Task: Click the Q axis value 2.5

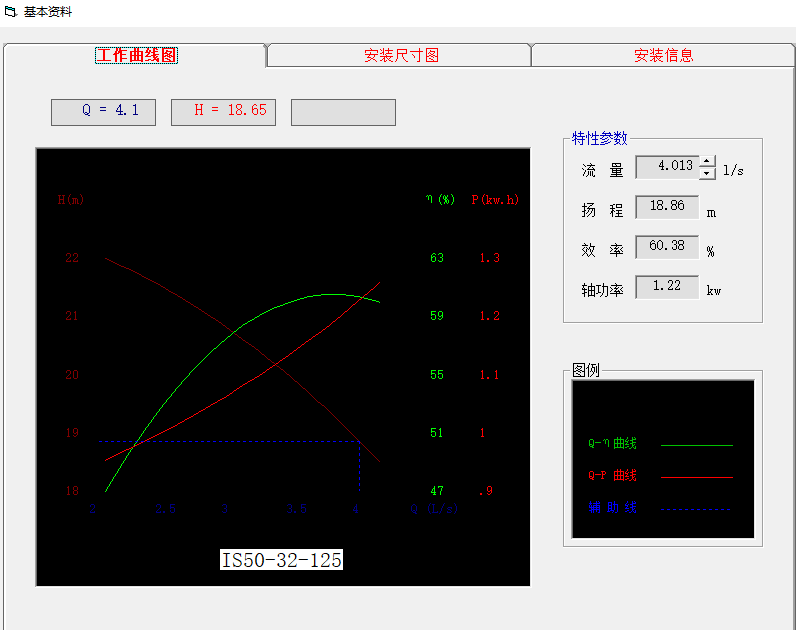Action: tap(165, 508)
